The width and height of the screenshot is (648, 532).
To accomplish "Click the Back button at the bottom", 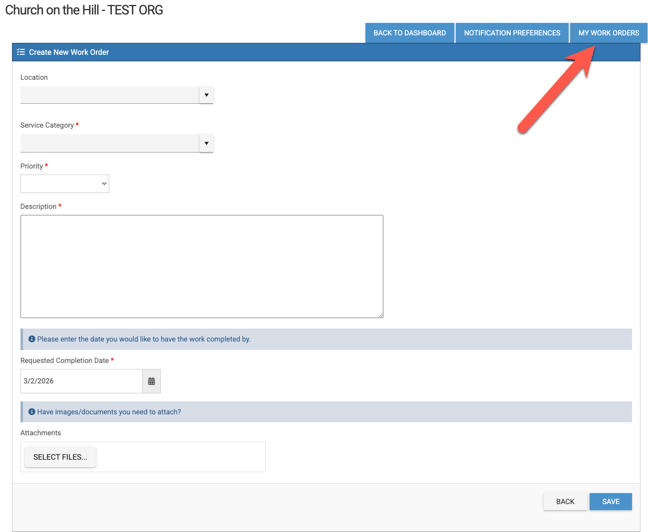I will (565, 501).
